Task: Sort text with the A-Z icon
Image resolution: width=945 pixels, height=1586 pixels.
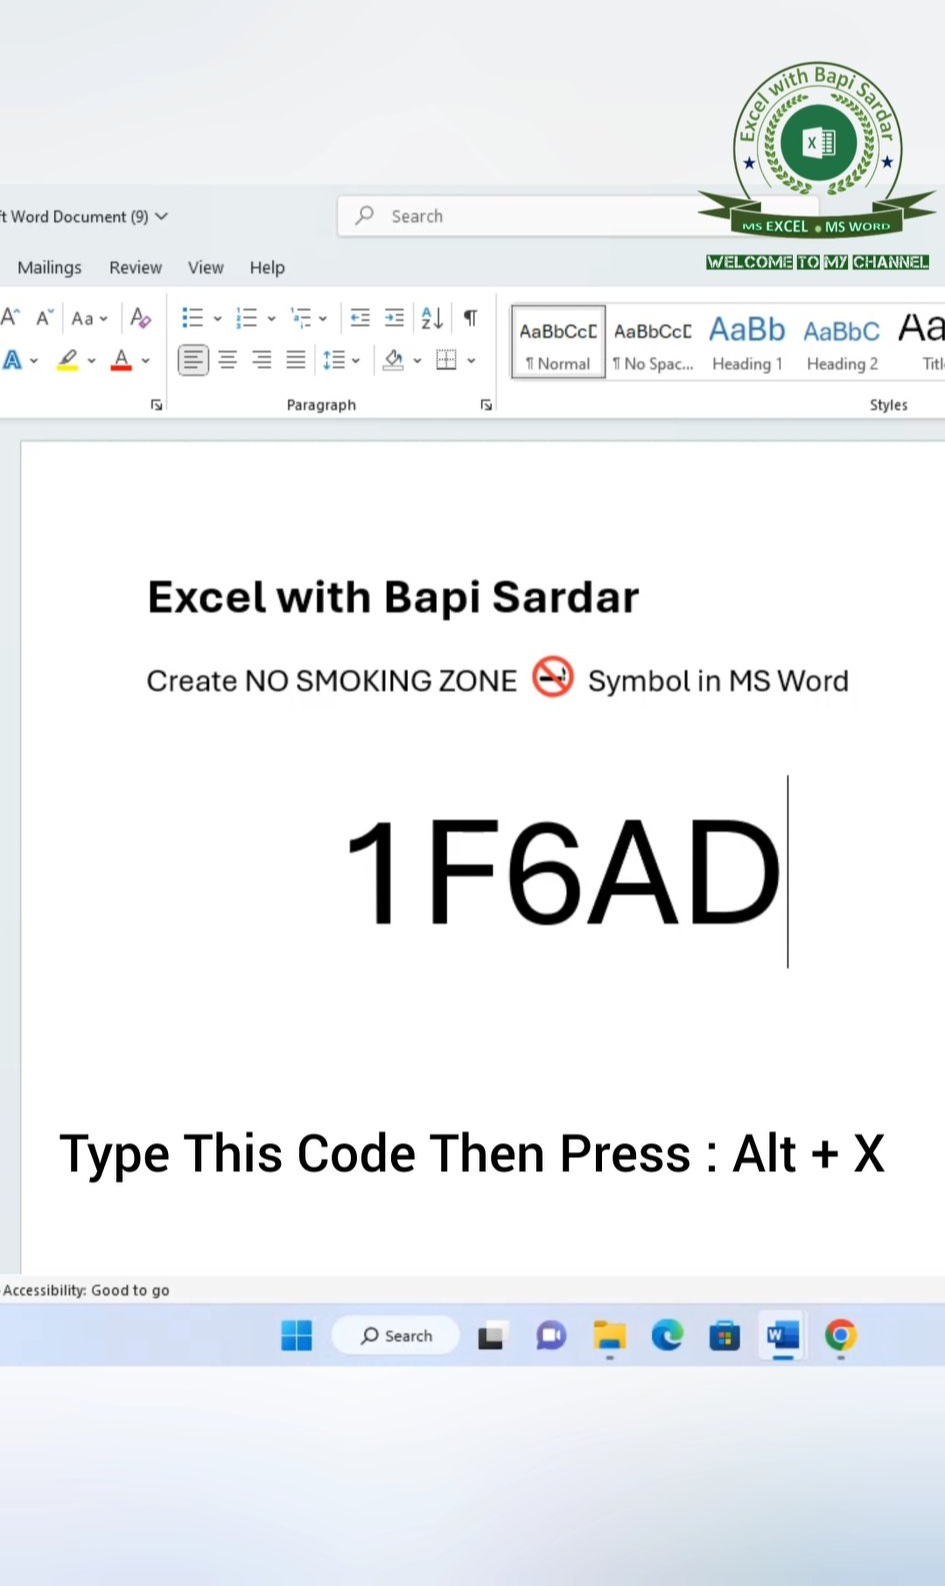Action: pyautogui.click(x=432, y=318)
